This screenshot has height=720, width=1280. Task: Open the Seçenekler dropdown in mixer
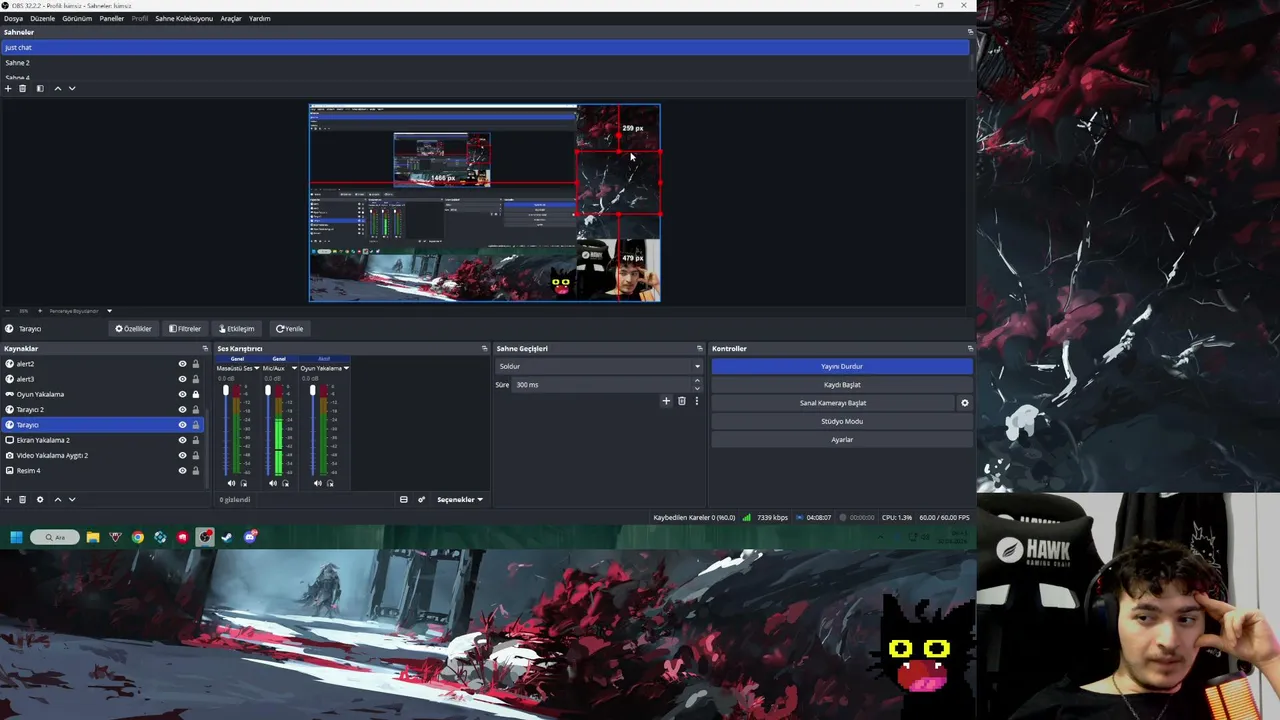(460, 499)
